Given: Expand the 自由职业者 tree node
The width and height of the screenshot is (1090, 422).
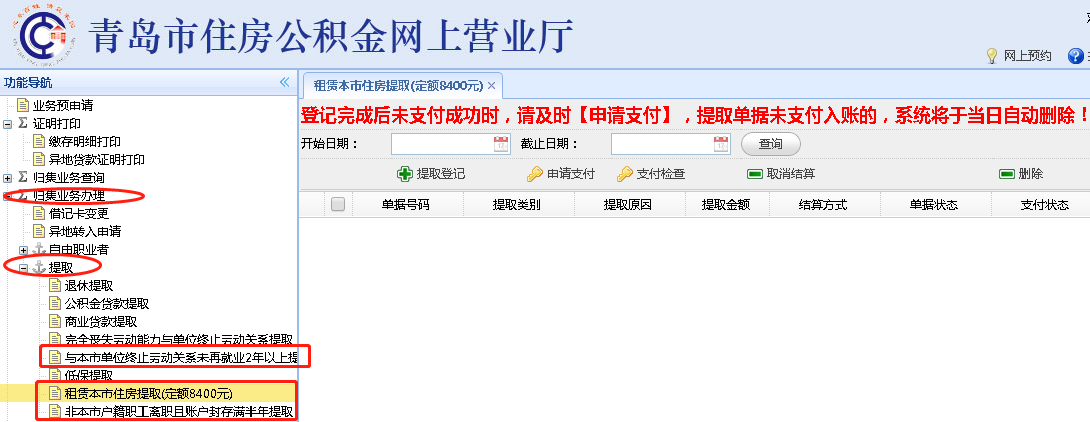Looking at the screenshot, I should pos(25,249).
